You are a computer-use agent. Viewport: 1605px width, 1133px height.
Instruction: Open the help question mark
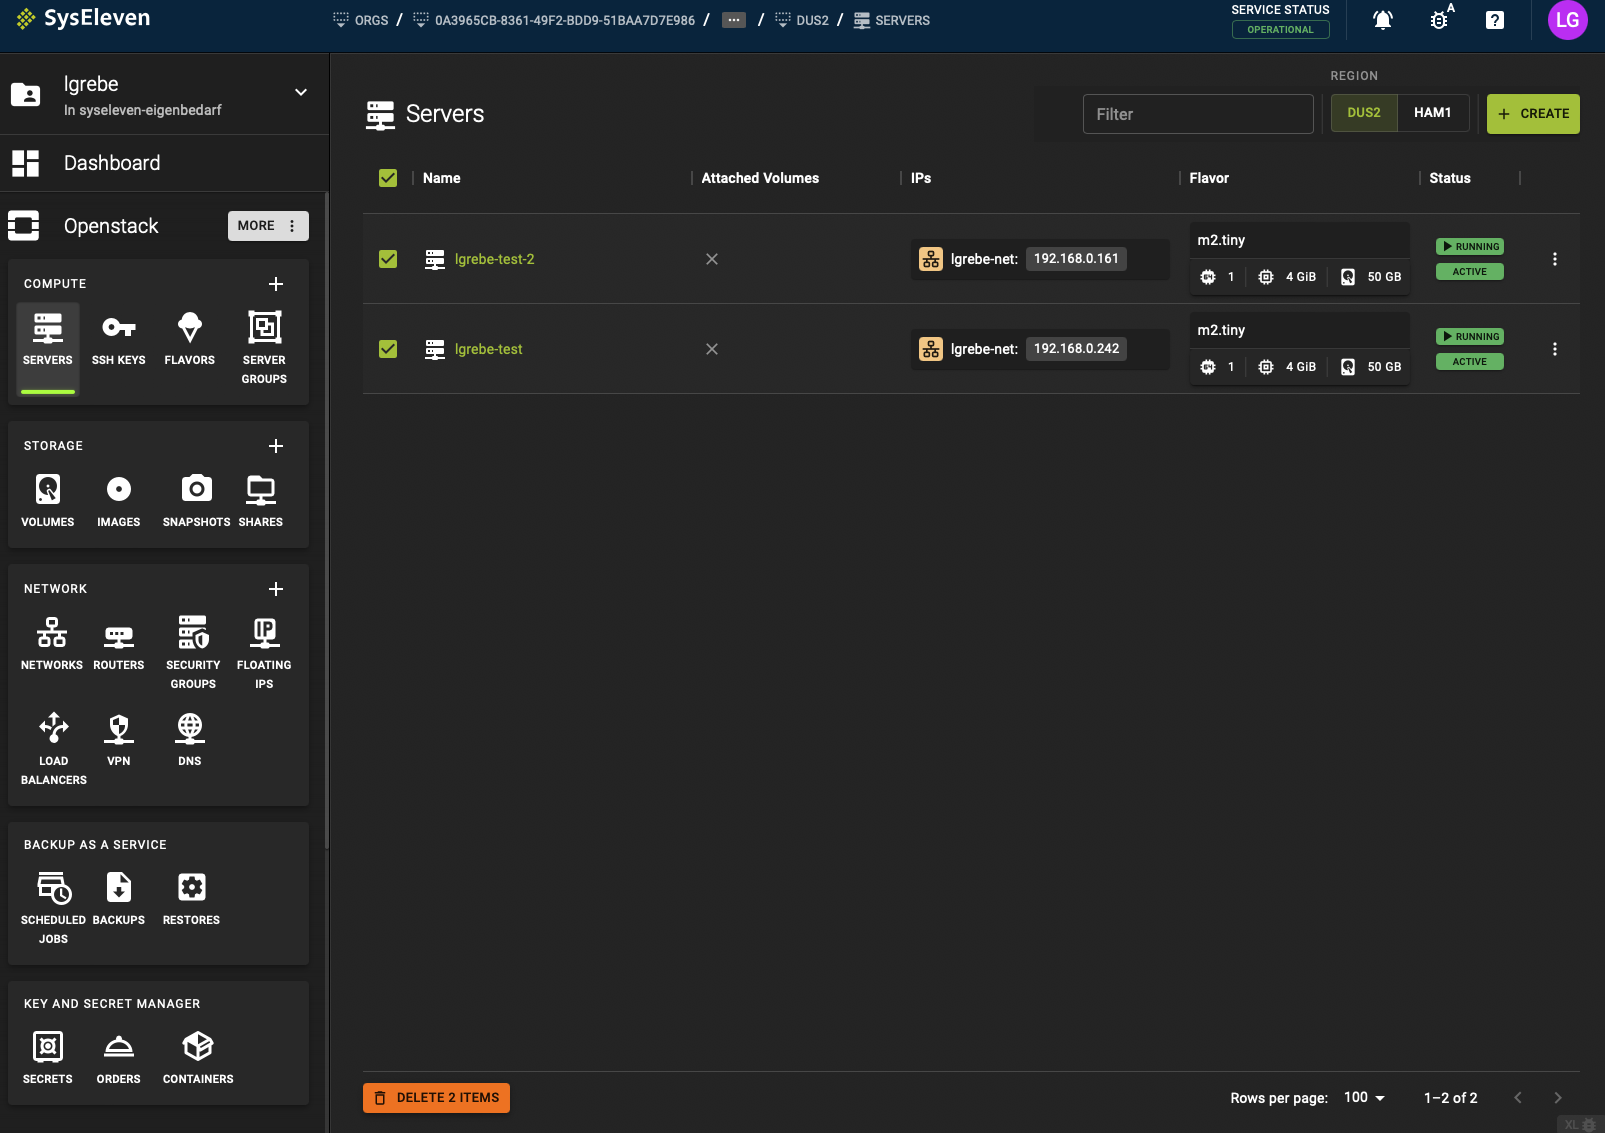pyautogui.click(x=1495, y=20)
